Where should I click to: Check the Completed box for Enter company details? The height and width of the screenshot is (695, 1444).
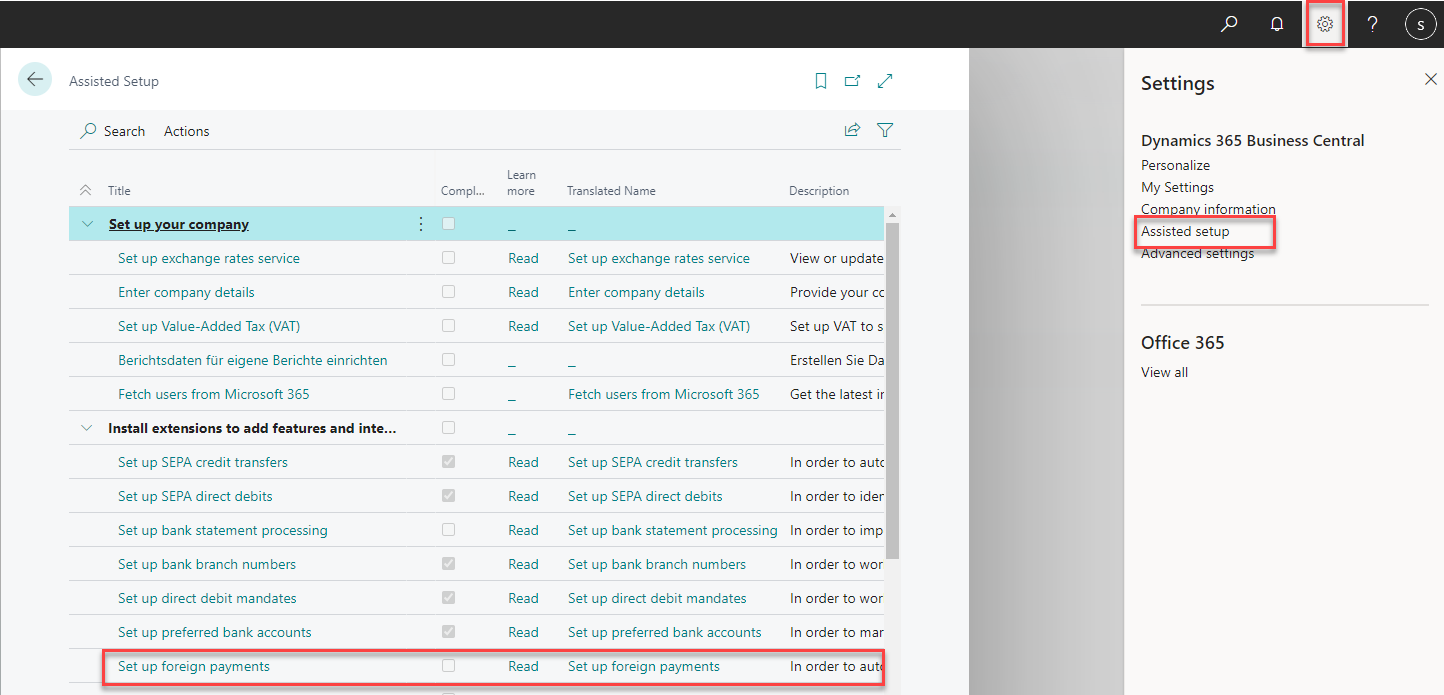click(x=448, y=291)
